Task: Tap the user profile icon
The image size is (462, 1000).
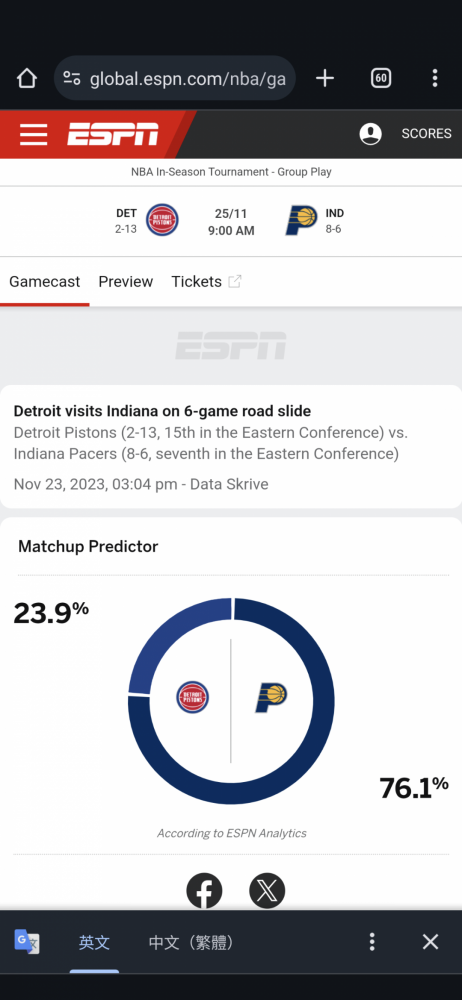Action: click(x=370, y=134)
